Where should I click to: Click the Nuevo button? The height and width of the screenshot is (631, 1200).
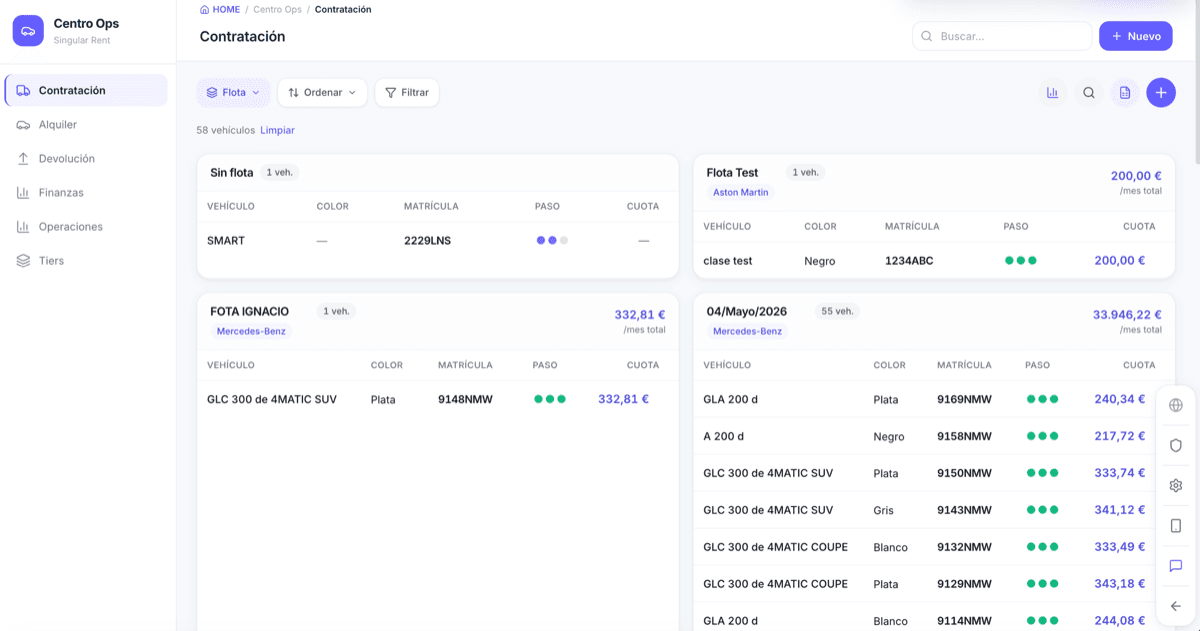point(1136,36)
